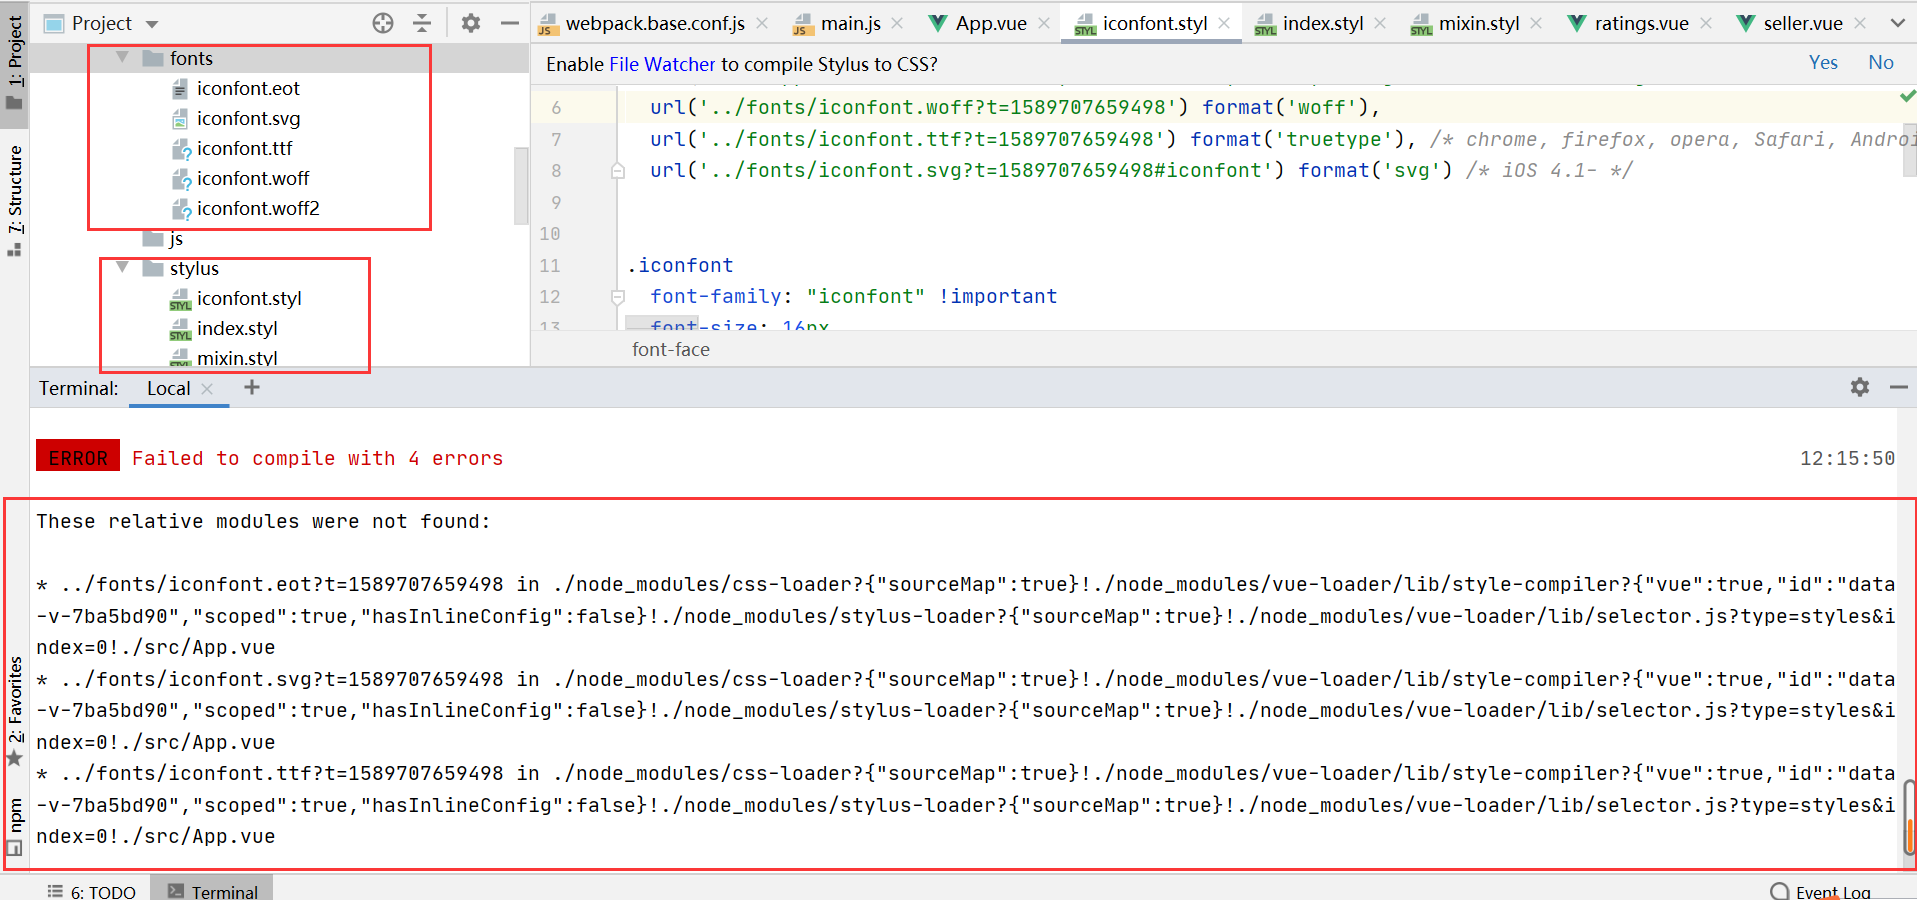Viewport: 1917px width, 900px height.
Task: Click the red ERROR badge in terminal
Action: tap(78, 455)
